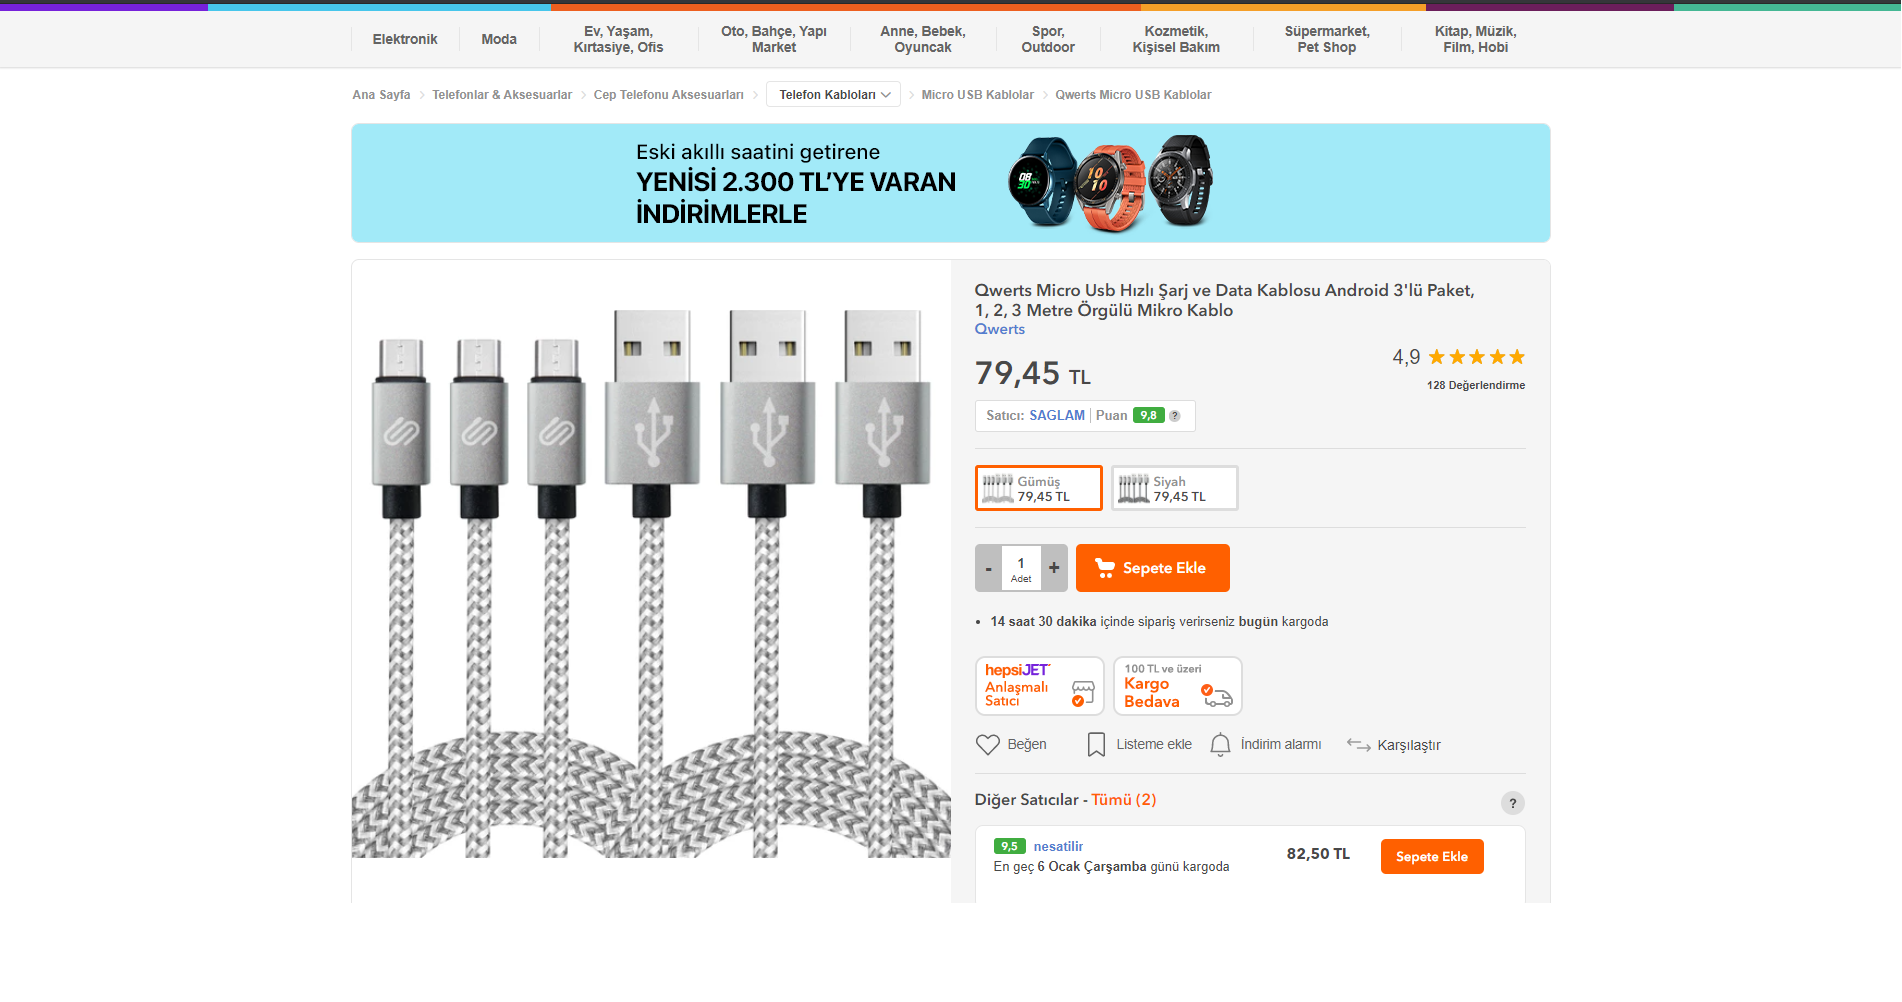This screenshot has width=1902, height=1002.
Task: Navigate to Ana Sayfa breadcrumb
Action: pos(379,93)
